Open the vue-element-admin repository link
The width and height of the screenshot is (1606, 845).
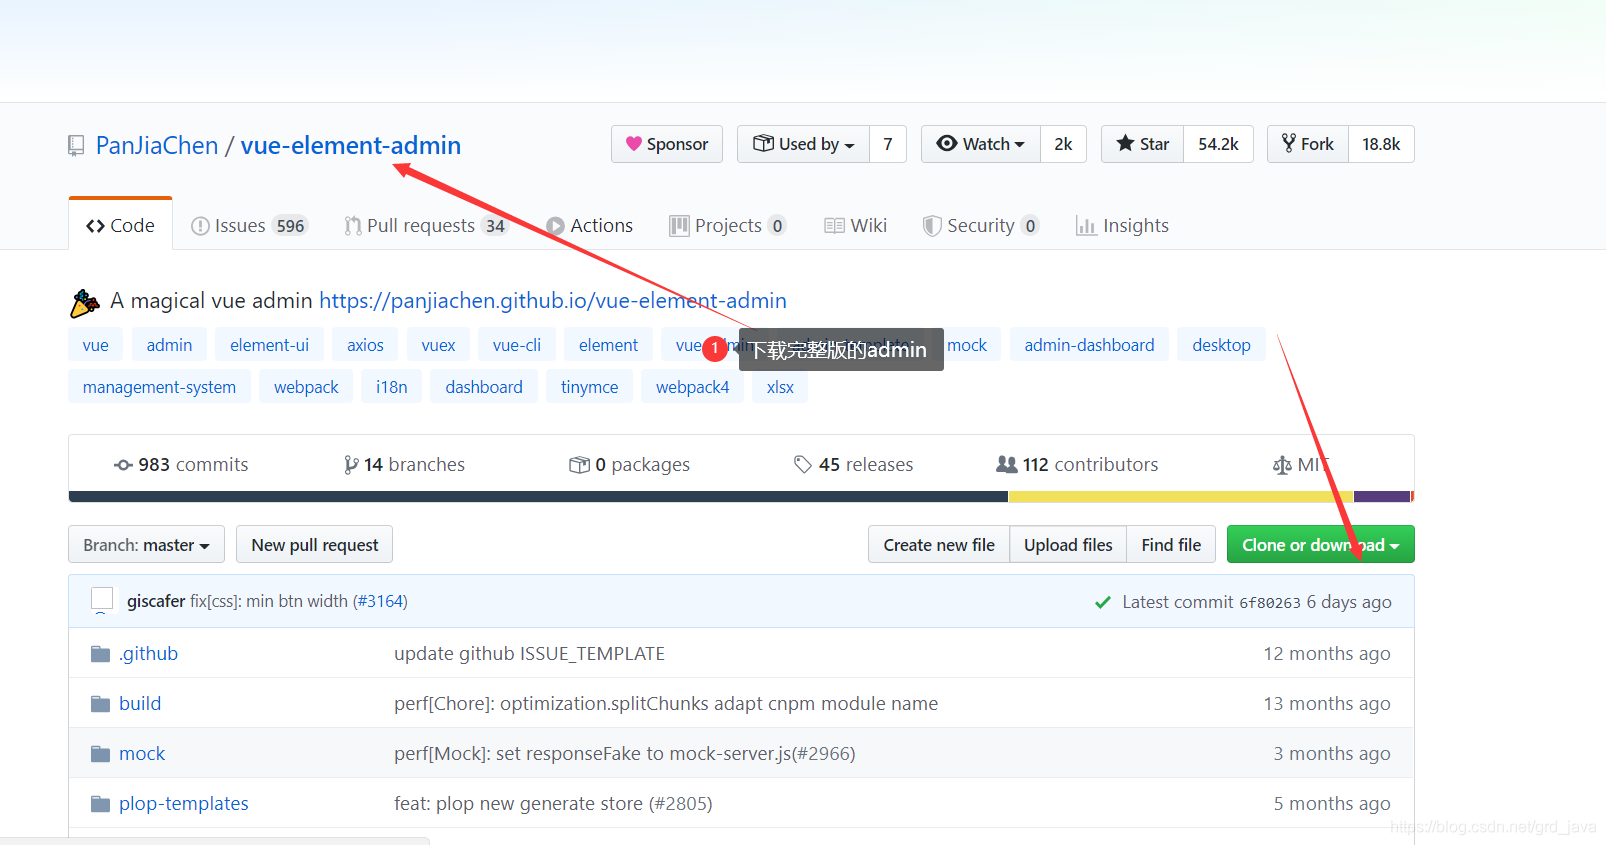coord(351,146)
